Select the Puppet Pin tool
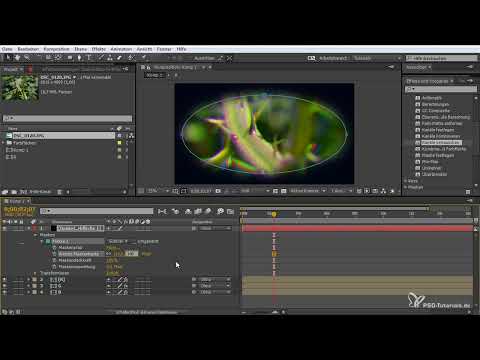Image resolution: width=480 pixels, height=360 pixels. [x=143, y=58]
